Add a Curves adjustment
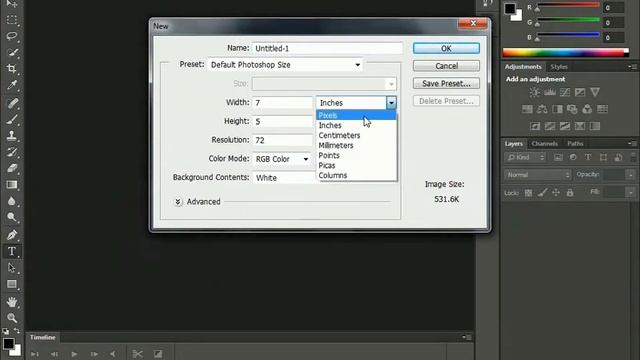Viewport: 640px width, 360px height. click(565, 92)
